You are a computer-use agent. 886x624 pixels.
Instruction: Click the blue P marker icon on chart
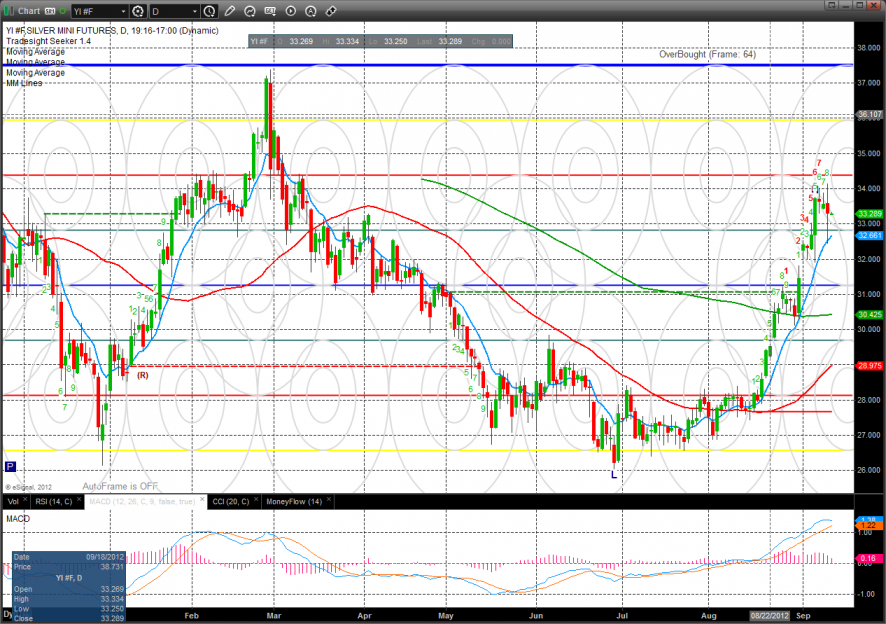click(10, 466)
